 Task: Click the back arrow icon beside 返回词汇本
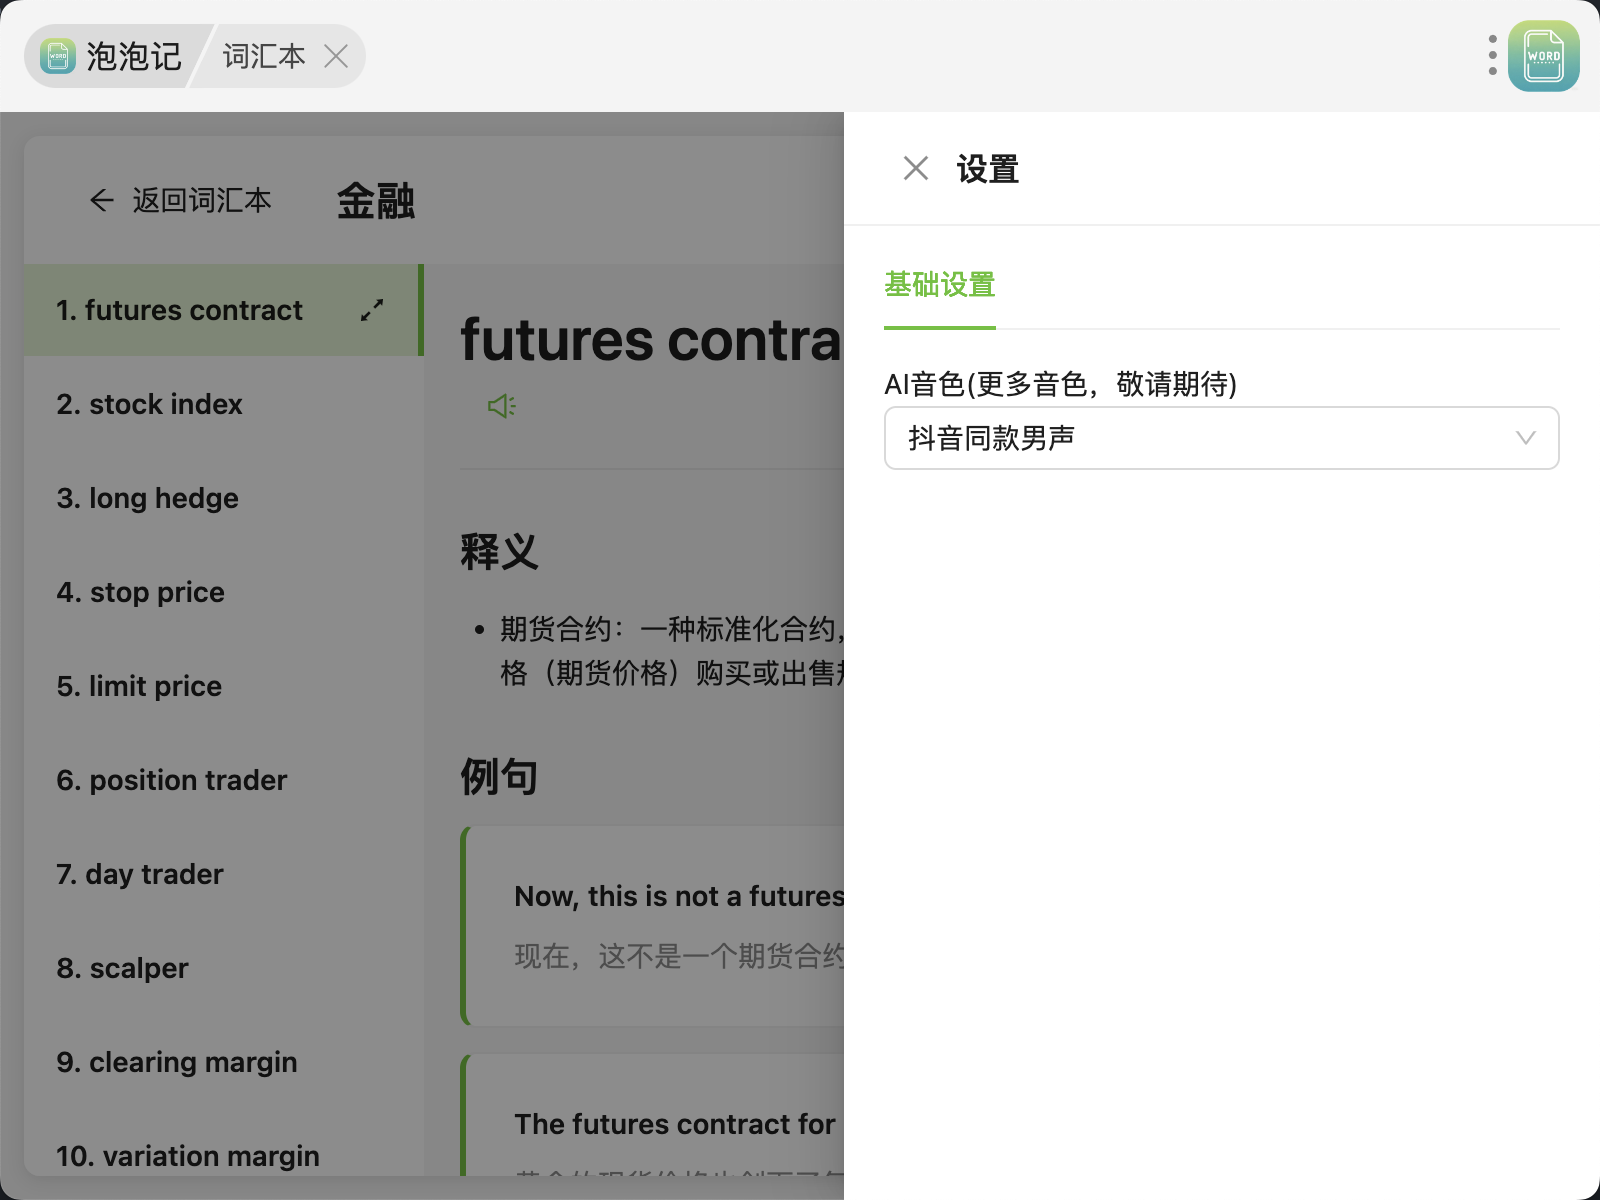[x=102, y=201]
